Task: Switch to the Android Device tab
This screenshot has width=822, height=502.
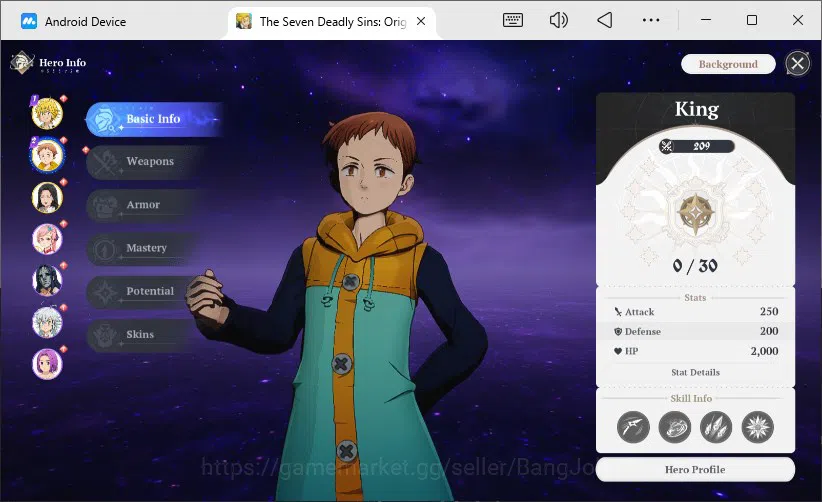Action: (x=73, y=21)
